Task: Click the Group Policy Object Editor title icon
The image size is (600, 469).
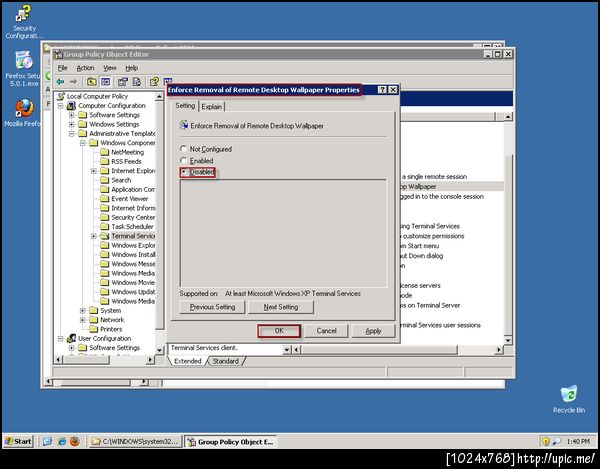Action: pos(58,54)
